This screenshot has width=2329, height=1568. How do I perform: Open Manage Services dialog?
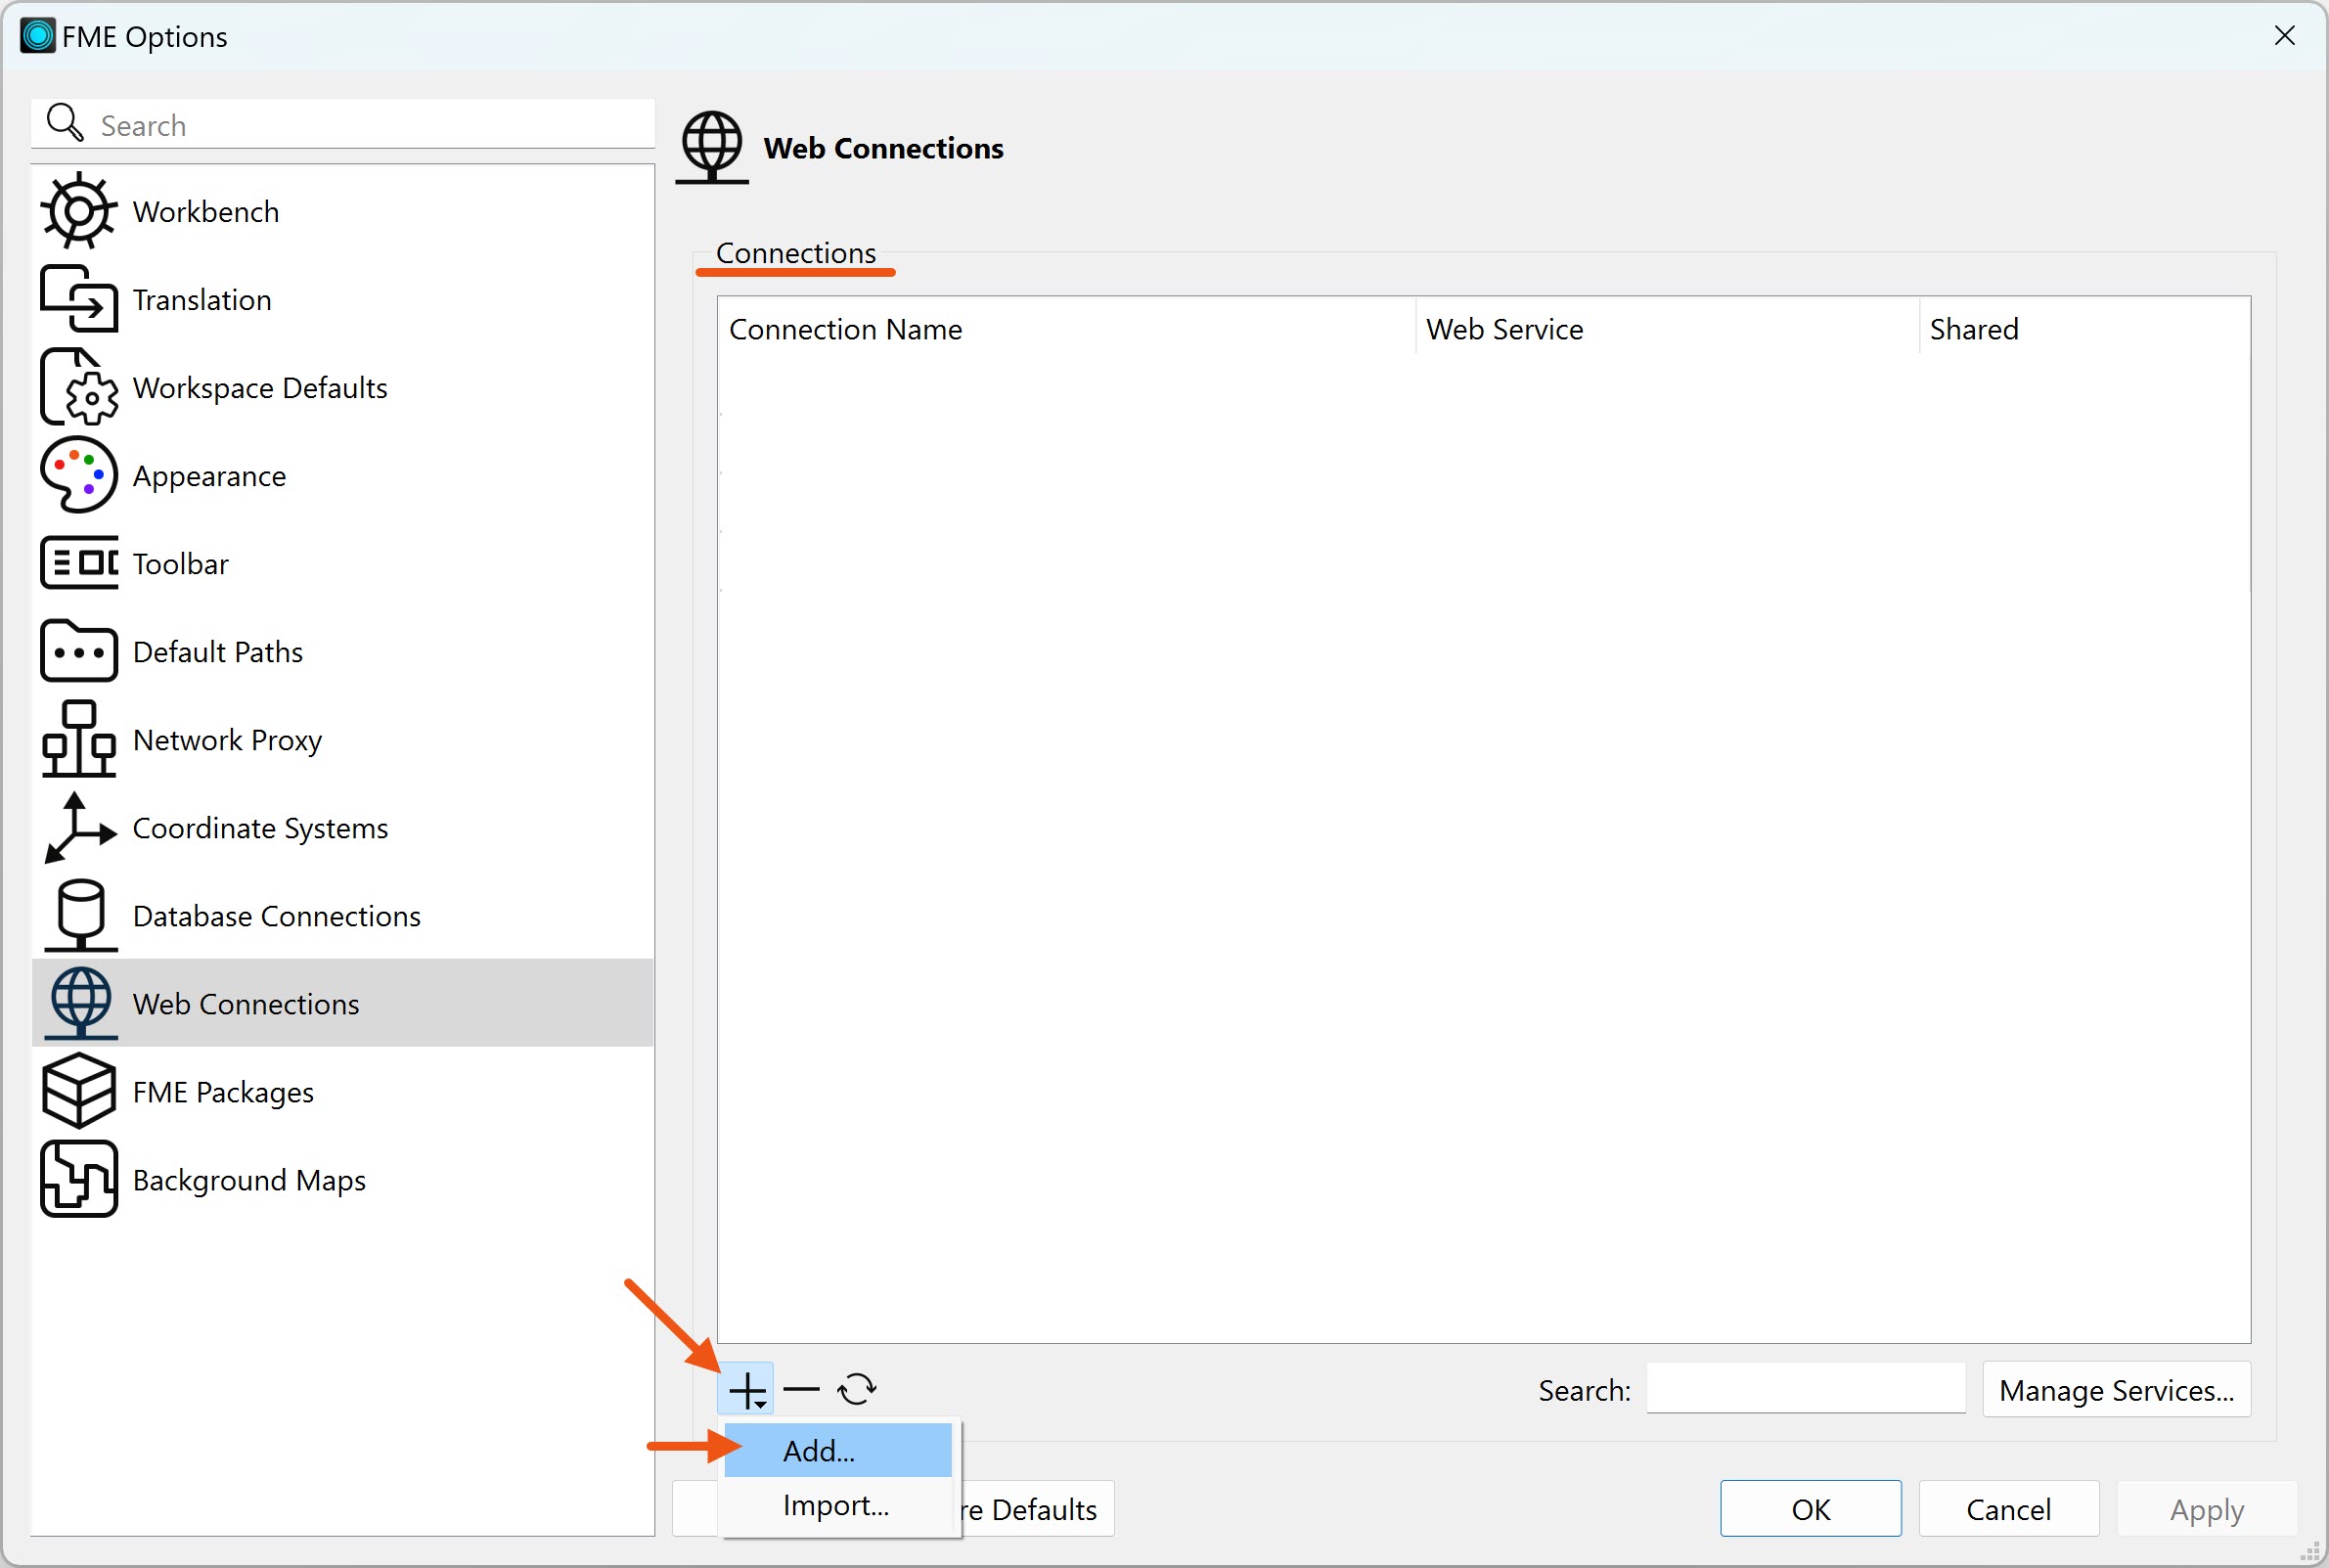[x=2116, y=1390]
